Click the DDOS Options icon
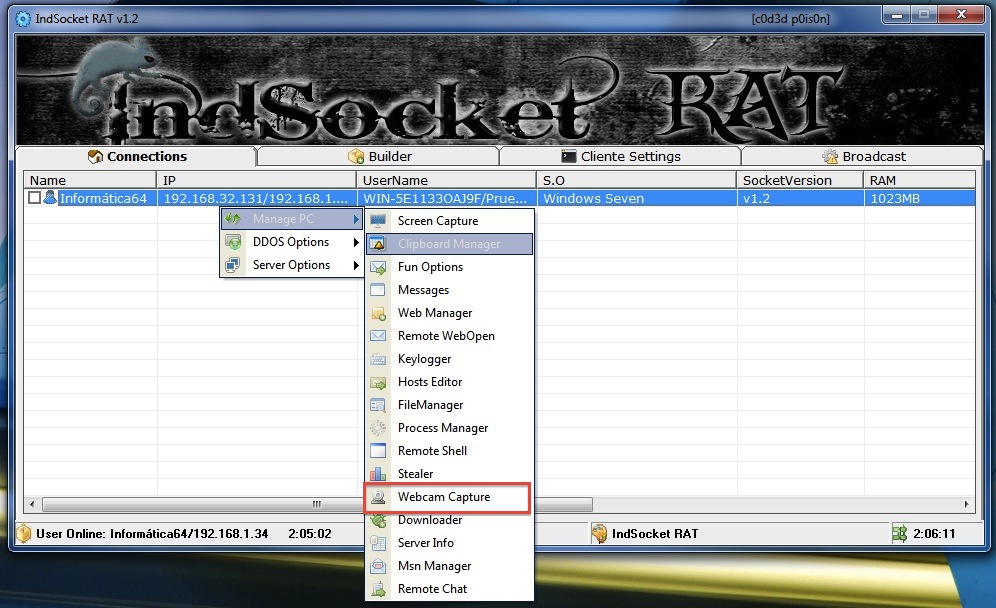 click(x=233, y=242)
